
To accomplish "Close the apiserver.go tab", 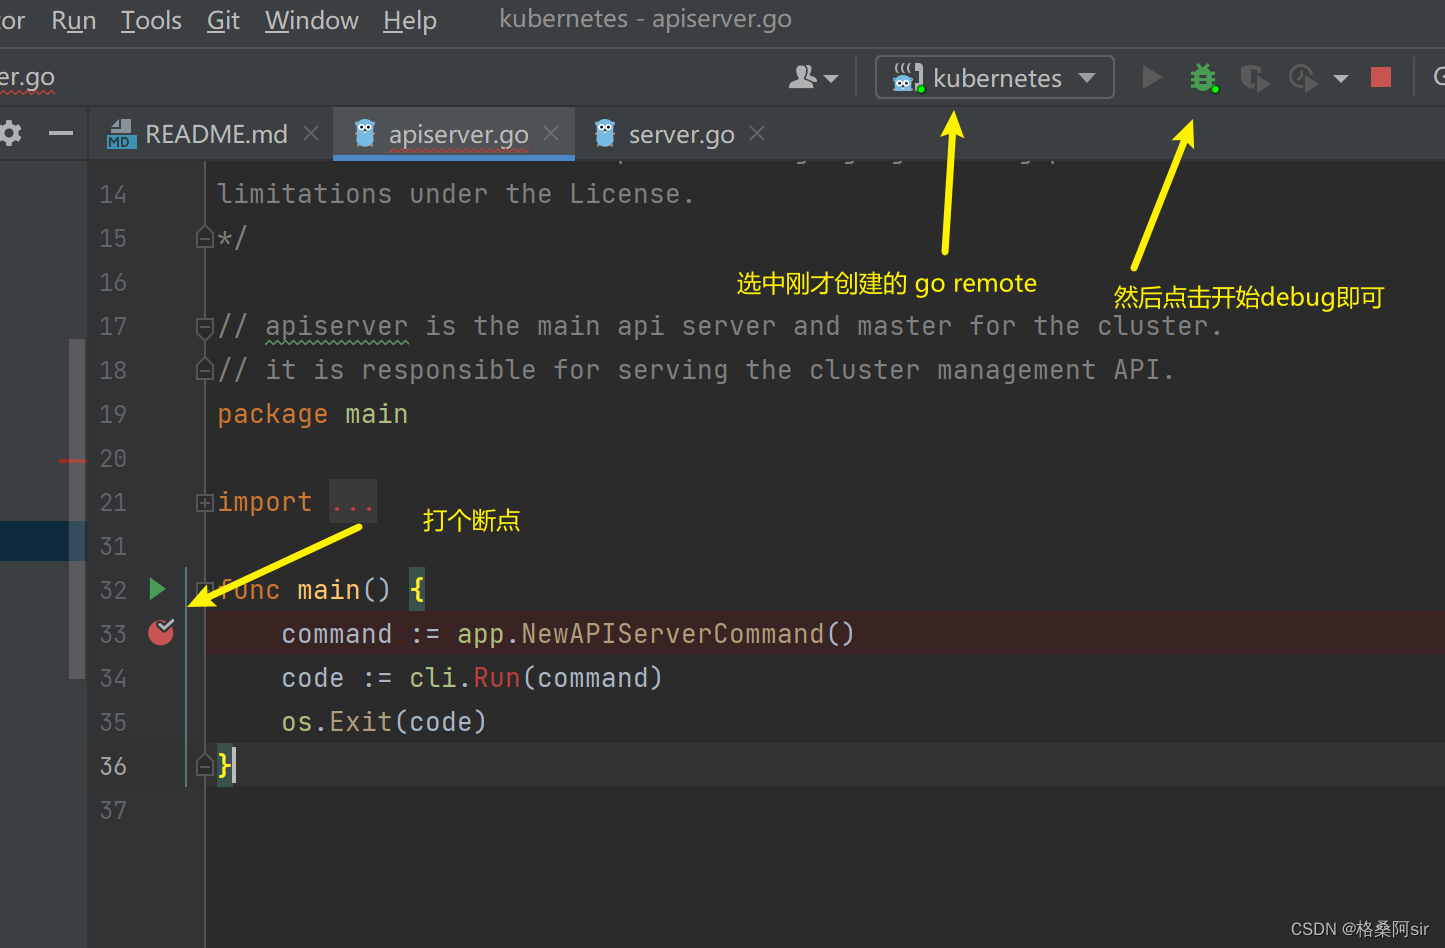I will pos(551,133).
